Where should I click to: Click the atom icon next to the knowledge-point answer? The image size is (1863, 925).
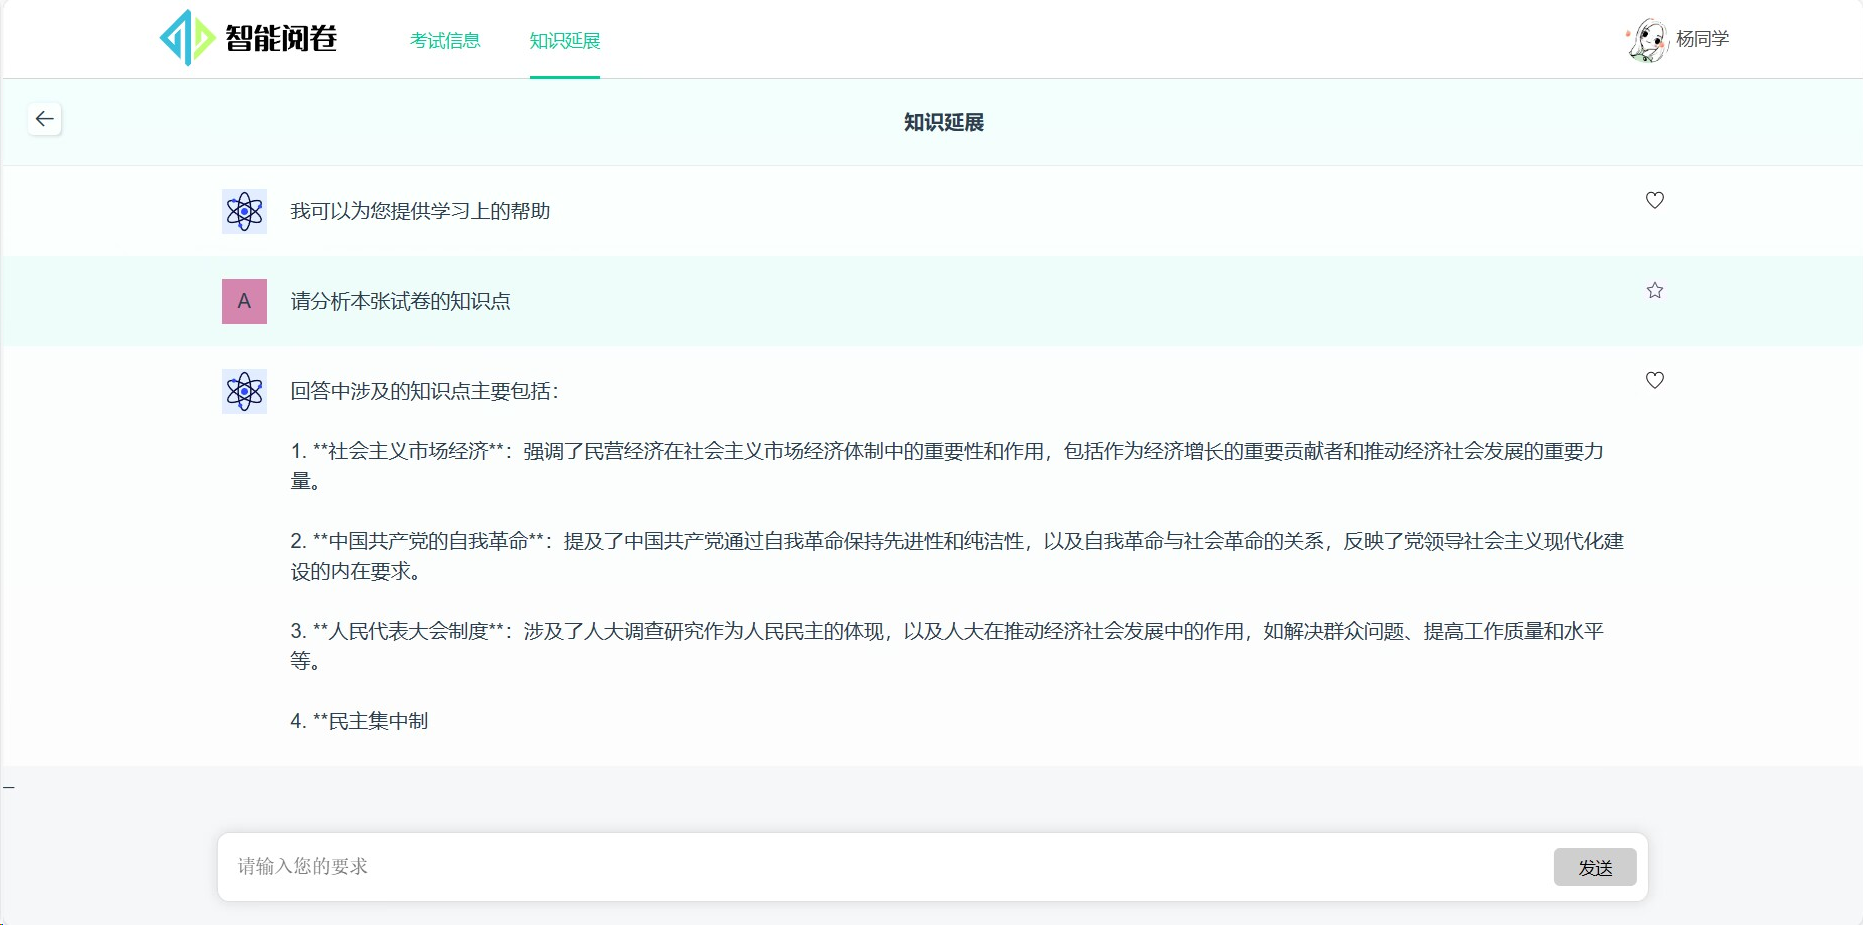point(243,391)
